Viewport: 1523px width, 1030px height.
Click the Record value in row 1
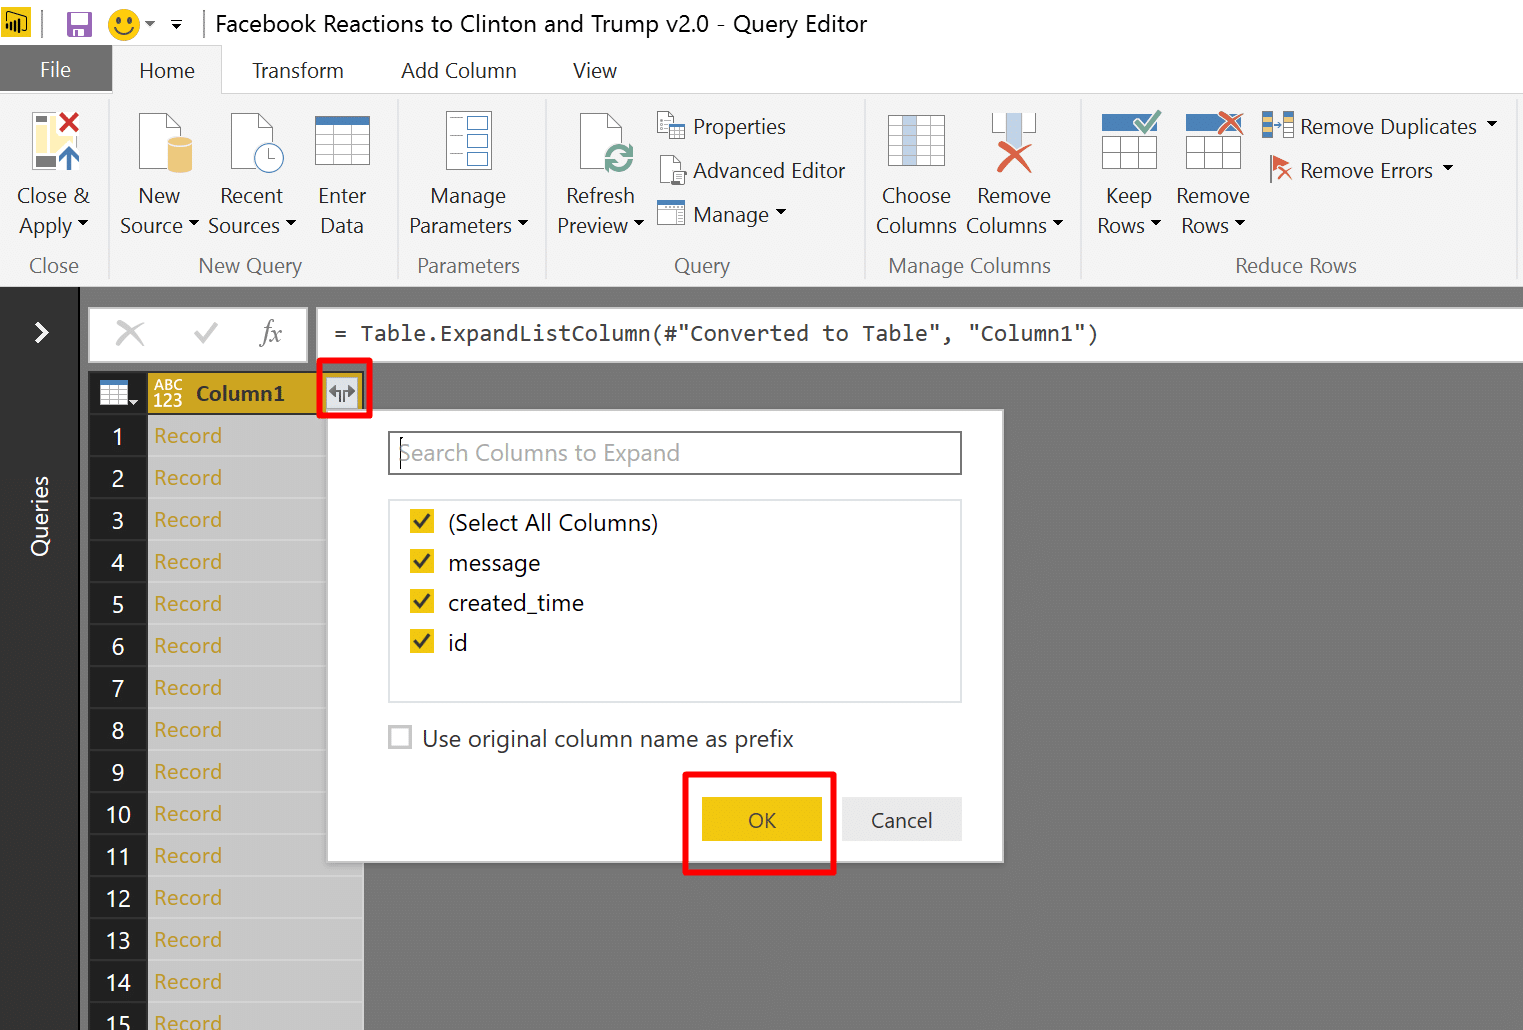click(188, 436)
